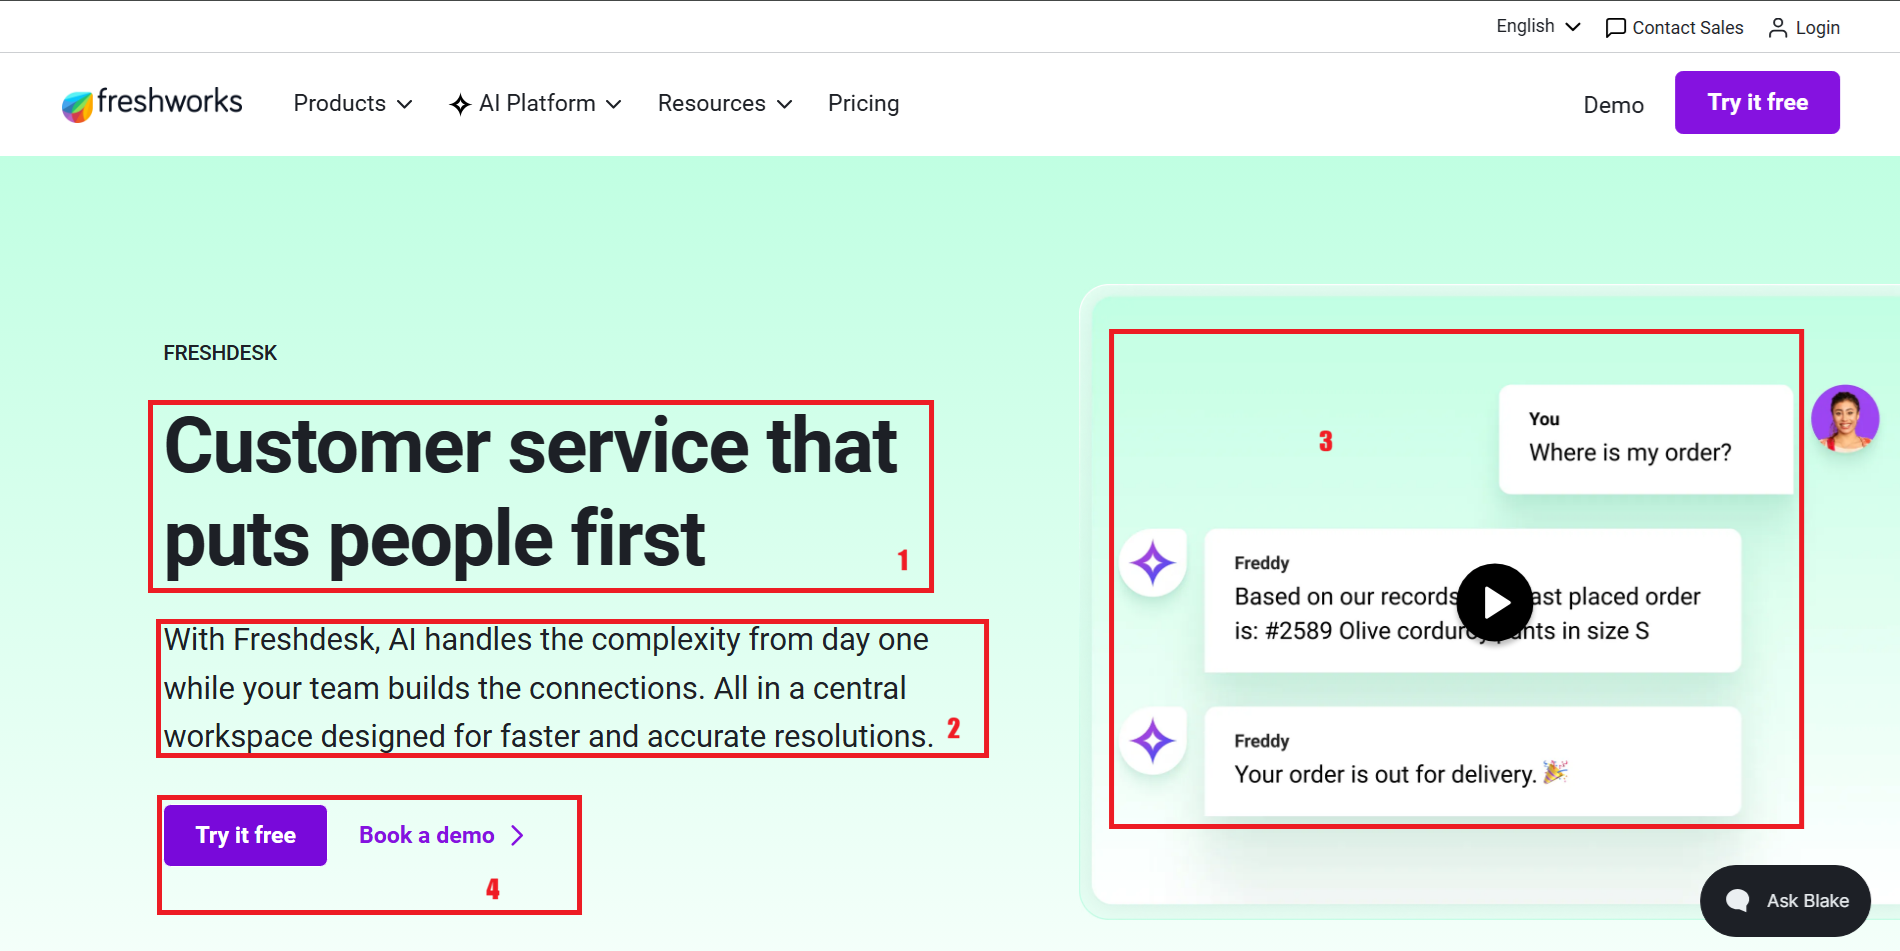Click the person icon beside Login
Screen dimensions: 1900x951
click(x=1778, y=28)
